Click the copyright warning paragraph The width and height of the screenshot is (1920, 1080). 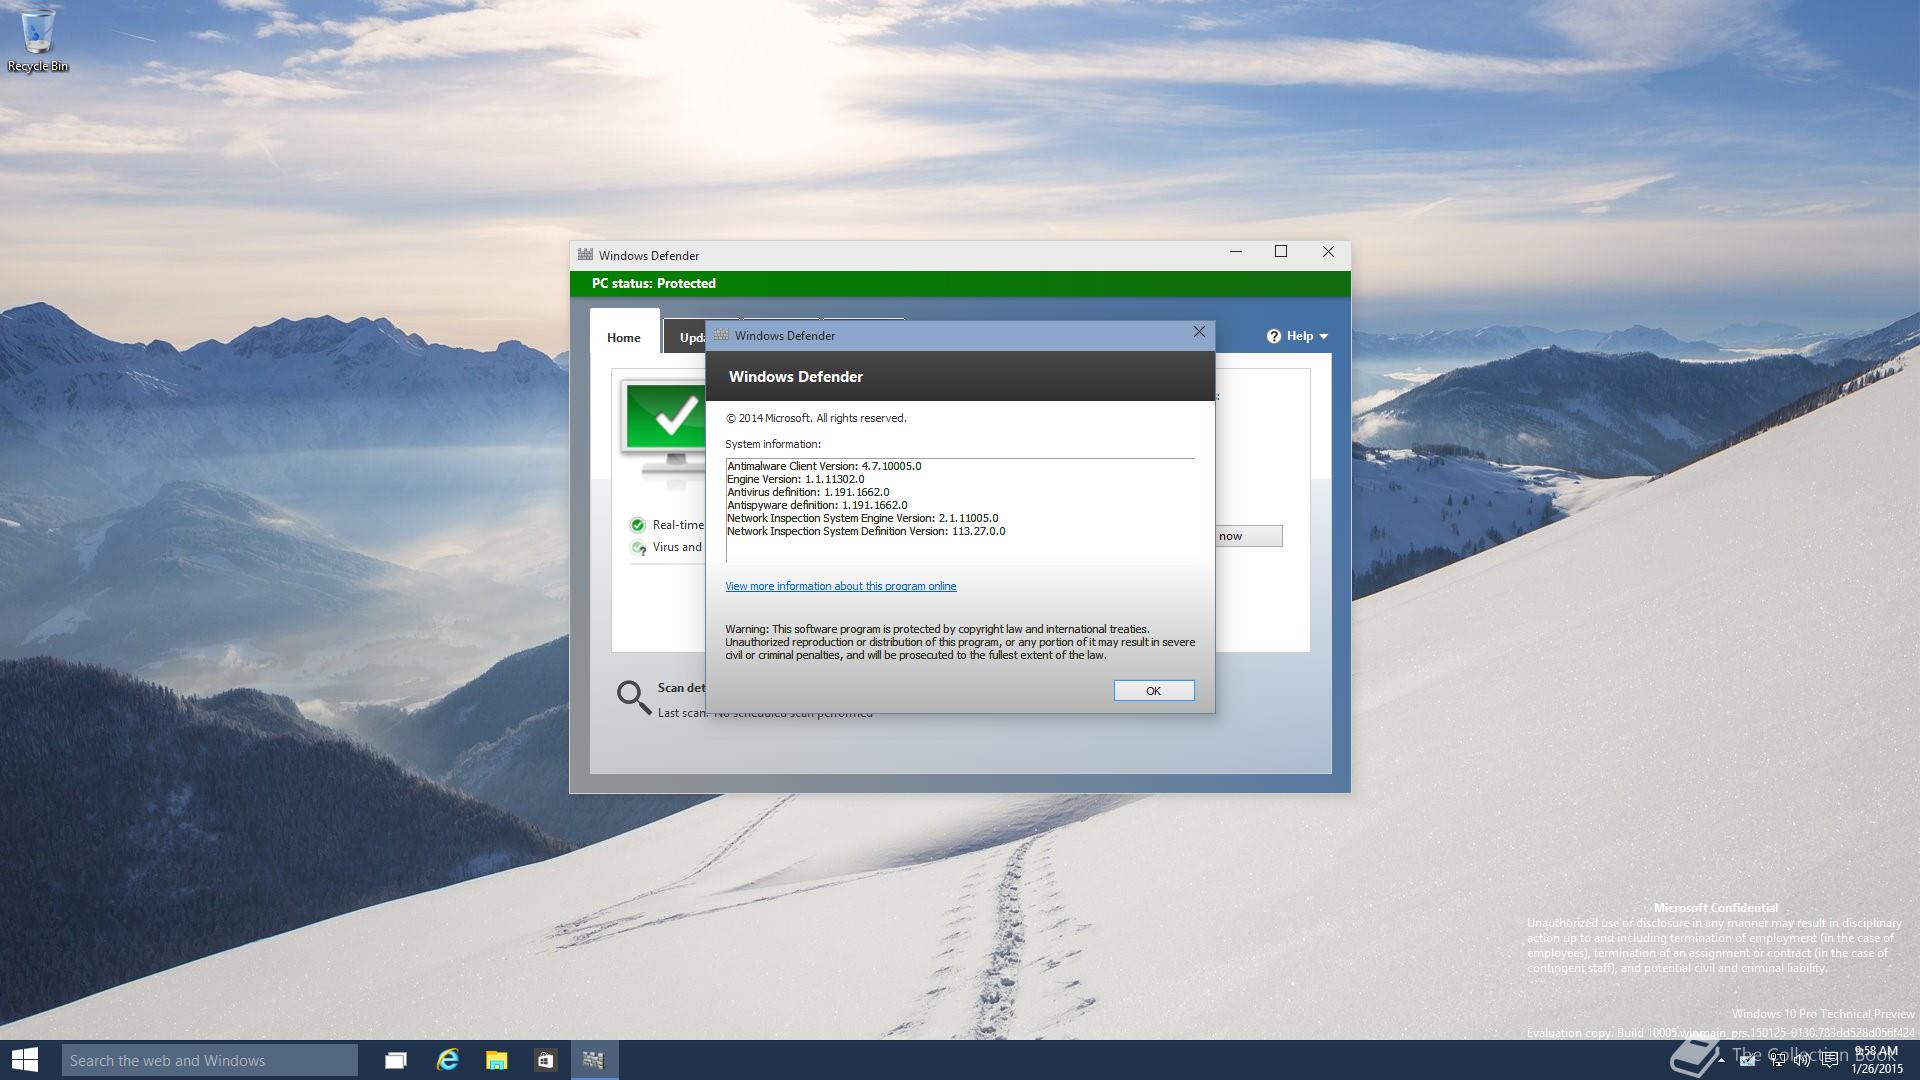[x=960, y=642]
